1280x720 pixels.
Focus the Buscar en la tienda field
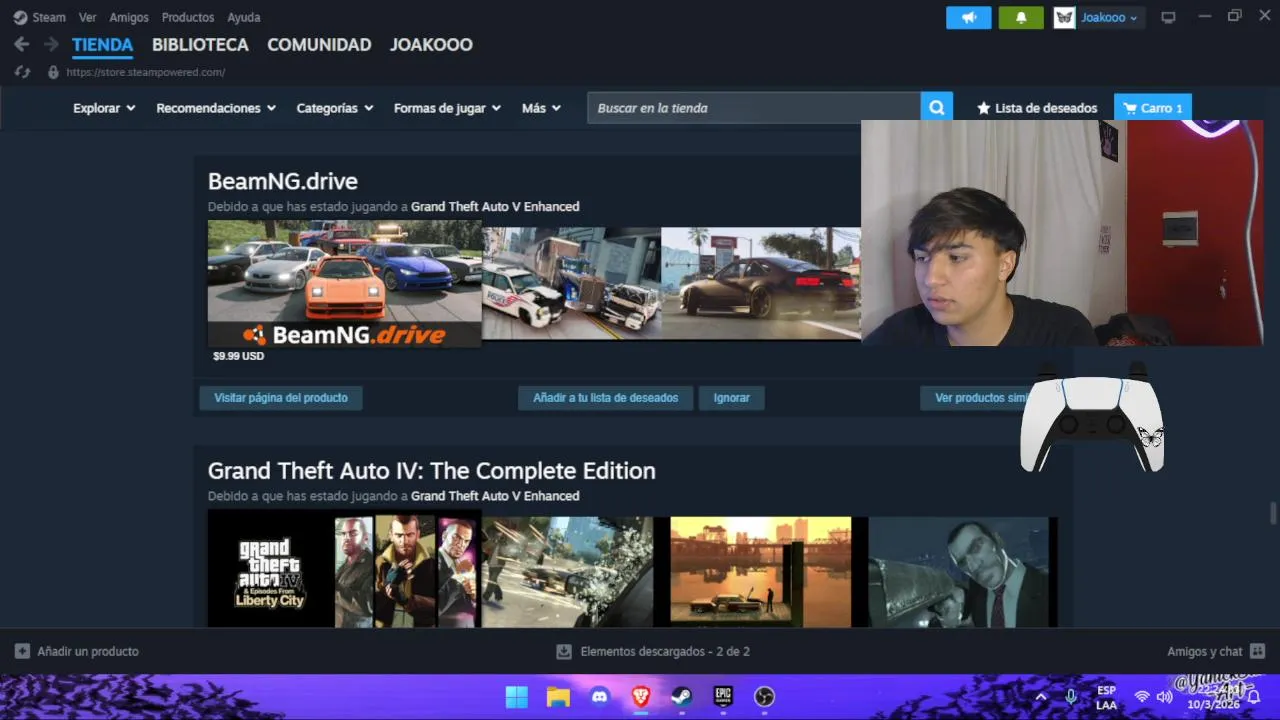[754, 108]
